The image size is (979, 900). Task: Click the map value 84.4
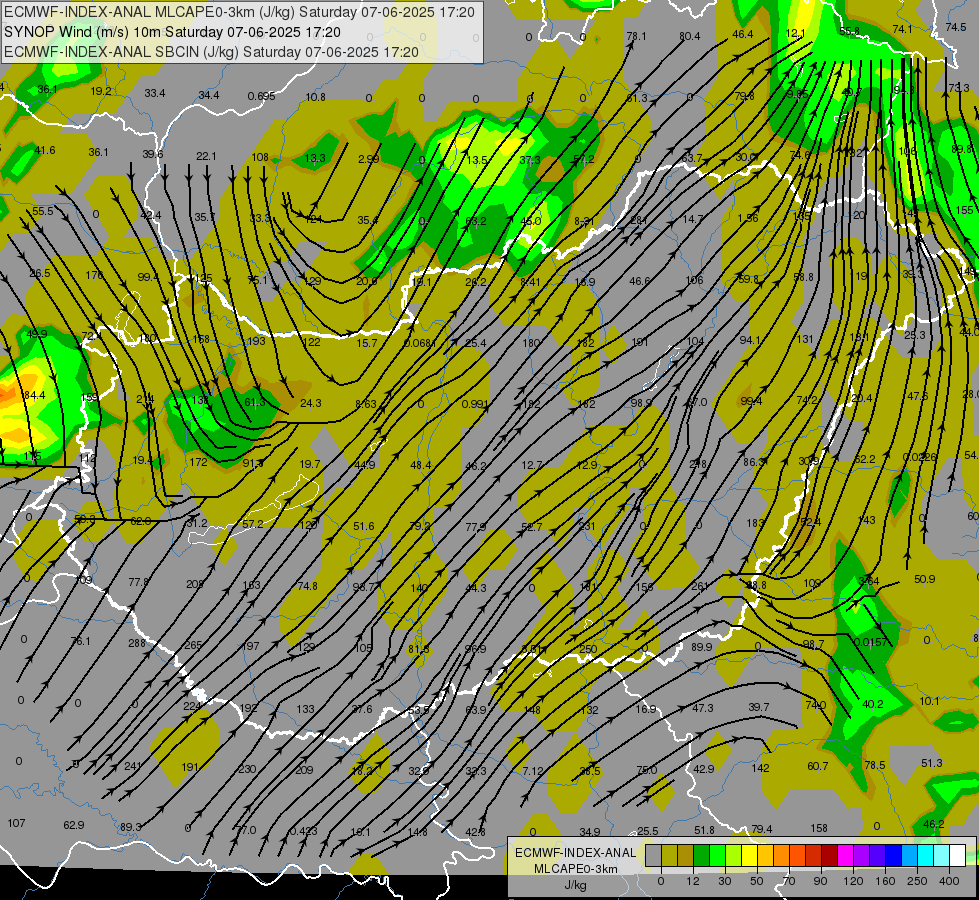[x=34, y=395]
